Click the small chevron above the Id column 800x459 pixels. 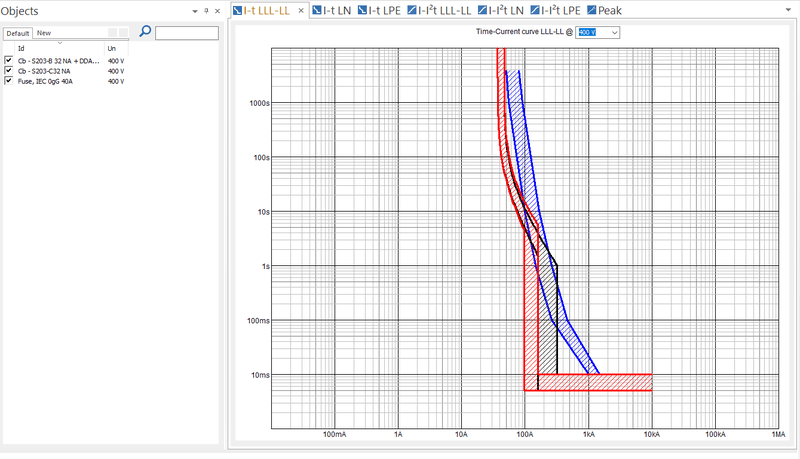tap(60, 43)
